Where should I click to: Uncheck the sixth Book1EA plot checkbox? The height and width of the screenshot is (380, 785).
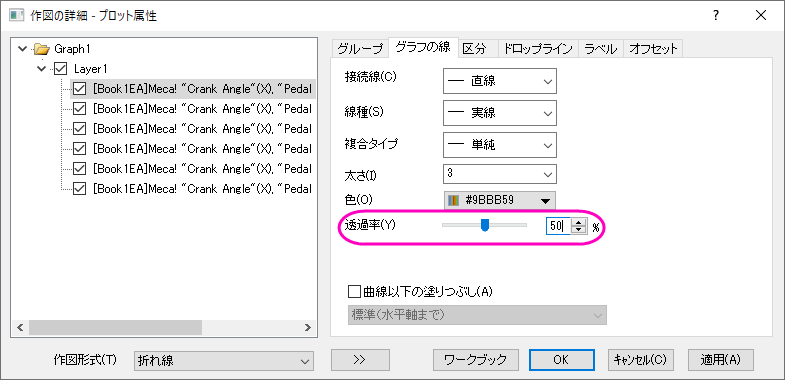pos(79,189)
